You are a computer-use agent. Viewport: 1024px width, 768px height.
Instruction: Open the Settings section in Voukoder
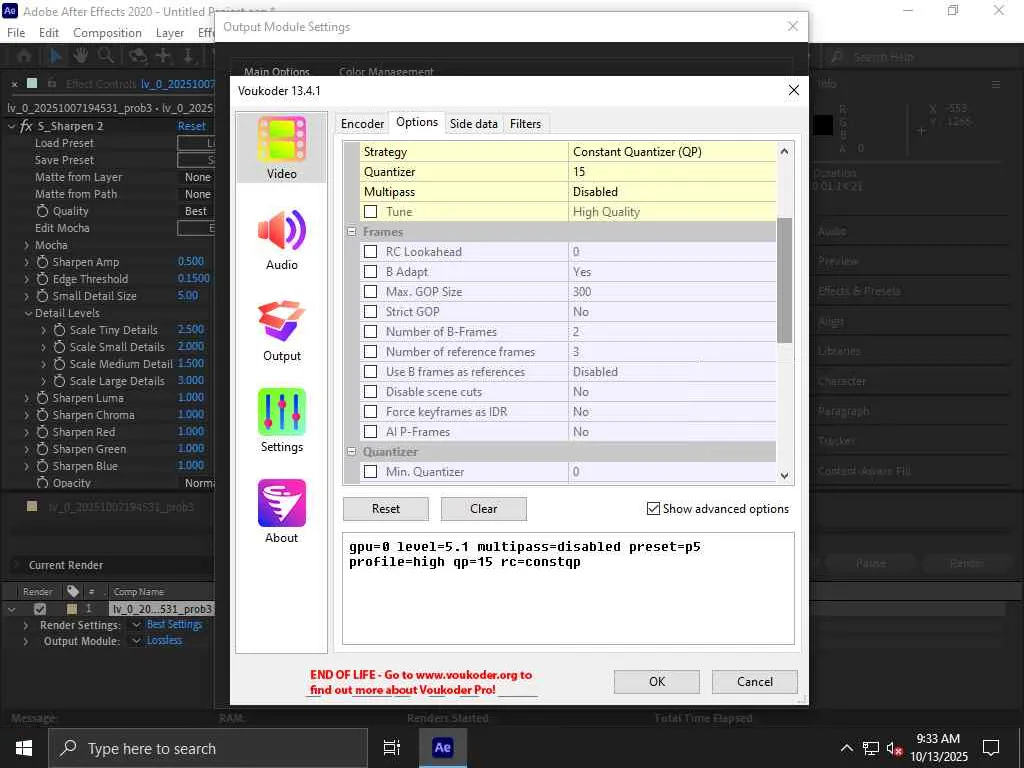(x=281, y=421)
